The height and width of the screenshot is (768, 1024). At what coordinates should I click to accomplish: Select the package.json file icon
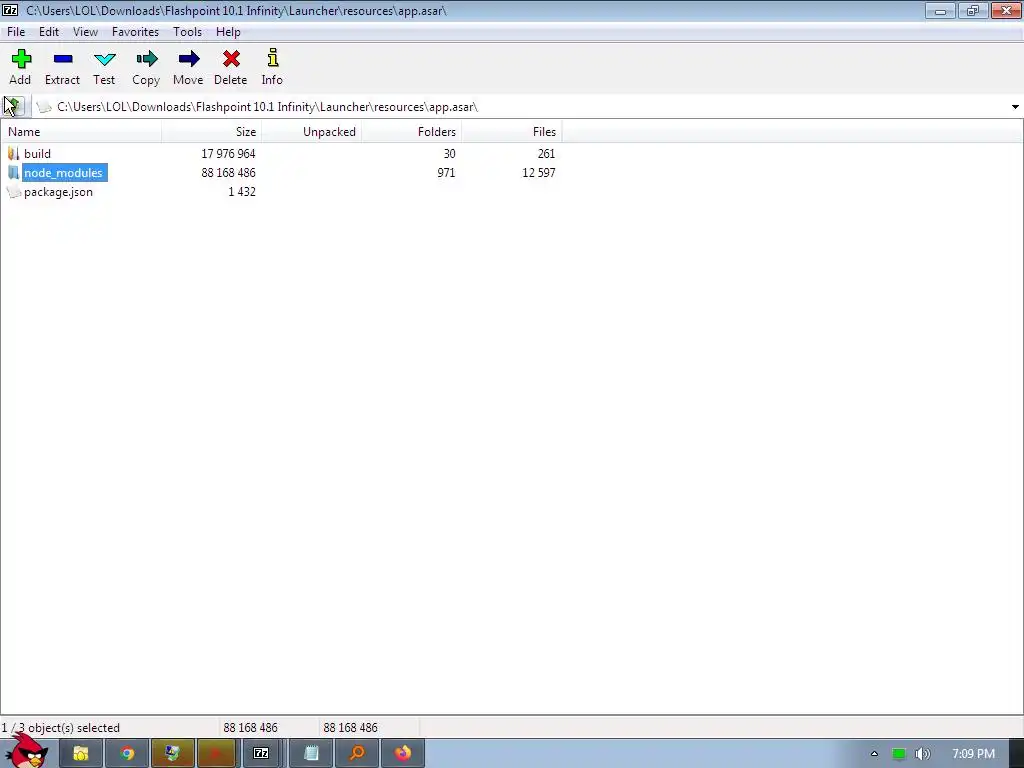pyautogui.click(x=14, y=191)
